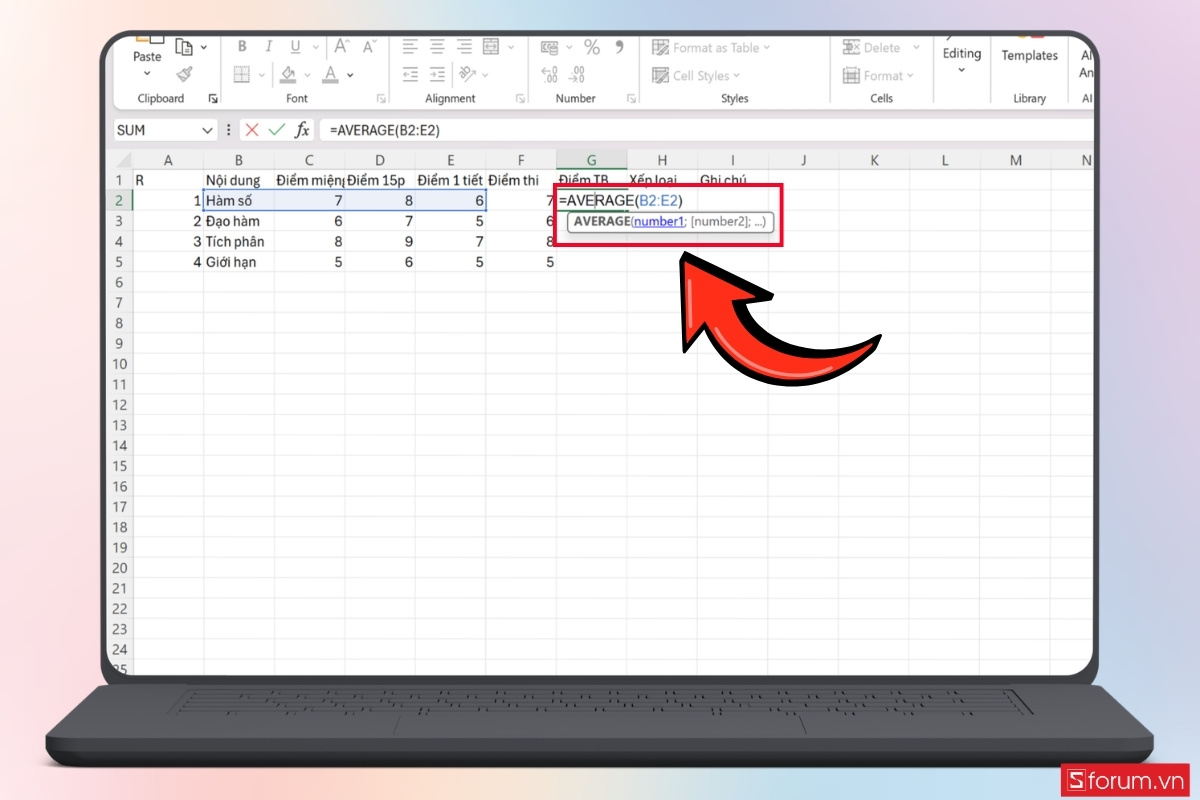Open Number format dialog launcher

(x=631, y=99)
